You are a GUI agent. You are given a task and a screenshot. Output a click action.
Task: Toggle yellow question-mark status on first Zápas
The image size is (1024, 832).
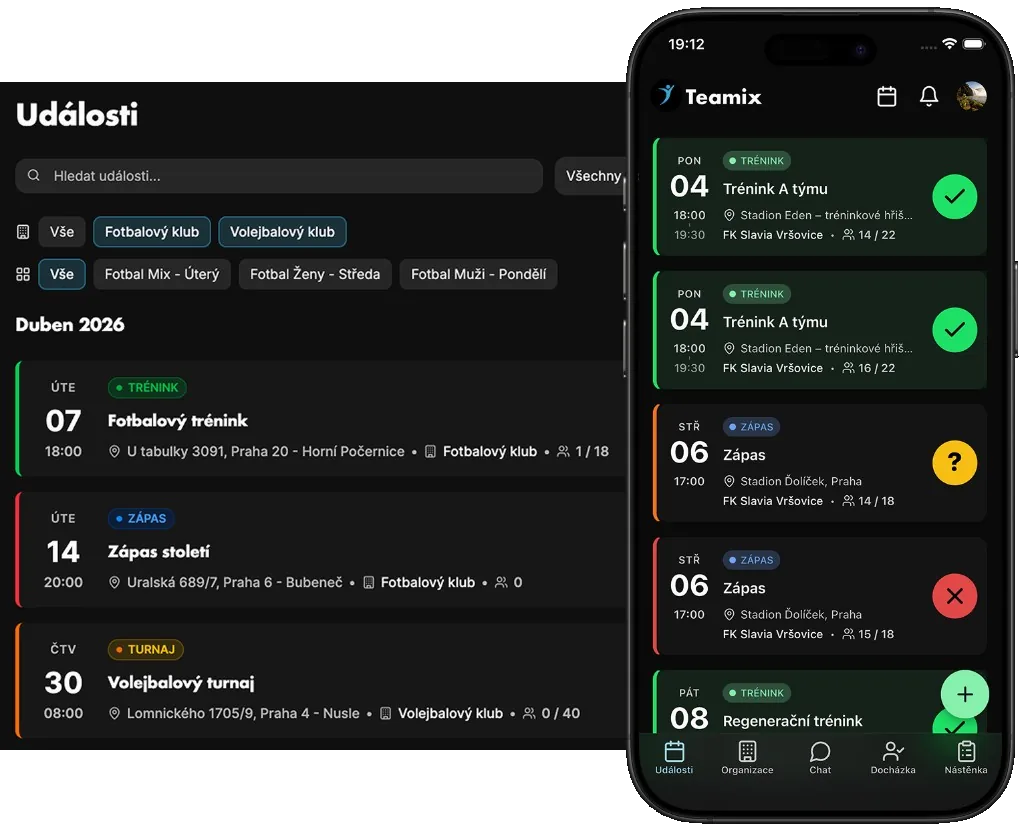tap(954, 462)
